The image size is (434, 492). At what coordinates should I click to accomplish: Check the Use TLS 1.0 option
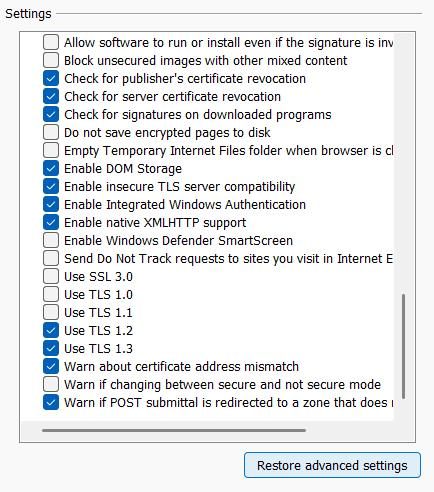point(51,294)
